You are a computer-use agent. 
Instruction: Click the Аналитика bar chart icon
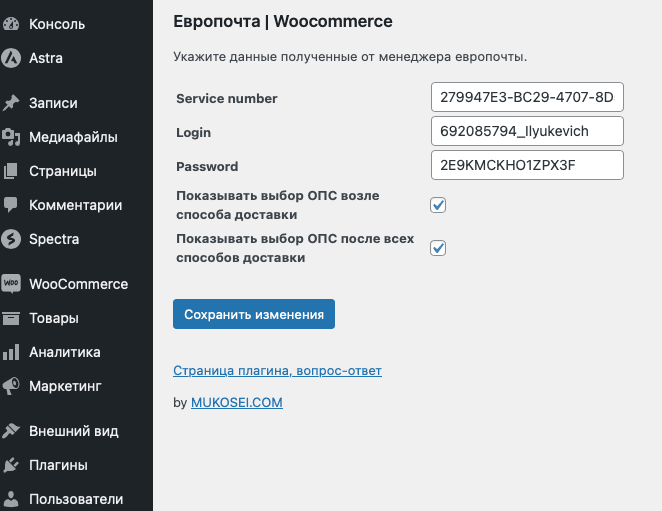coord(12,352)
